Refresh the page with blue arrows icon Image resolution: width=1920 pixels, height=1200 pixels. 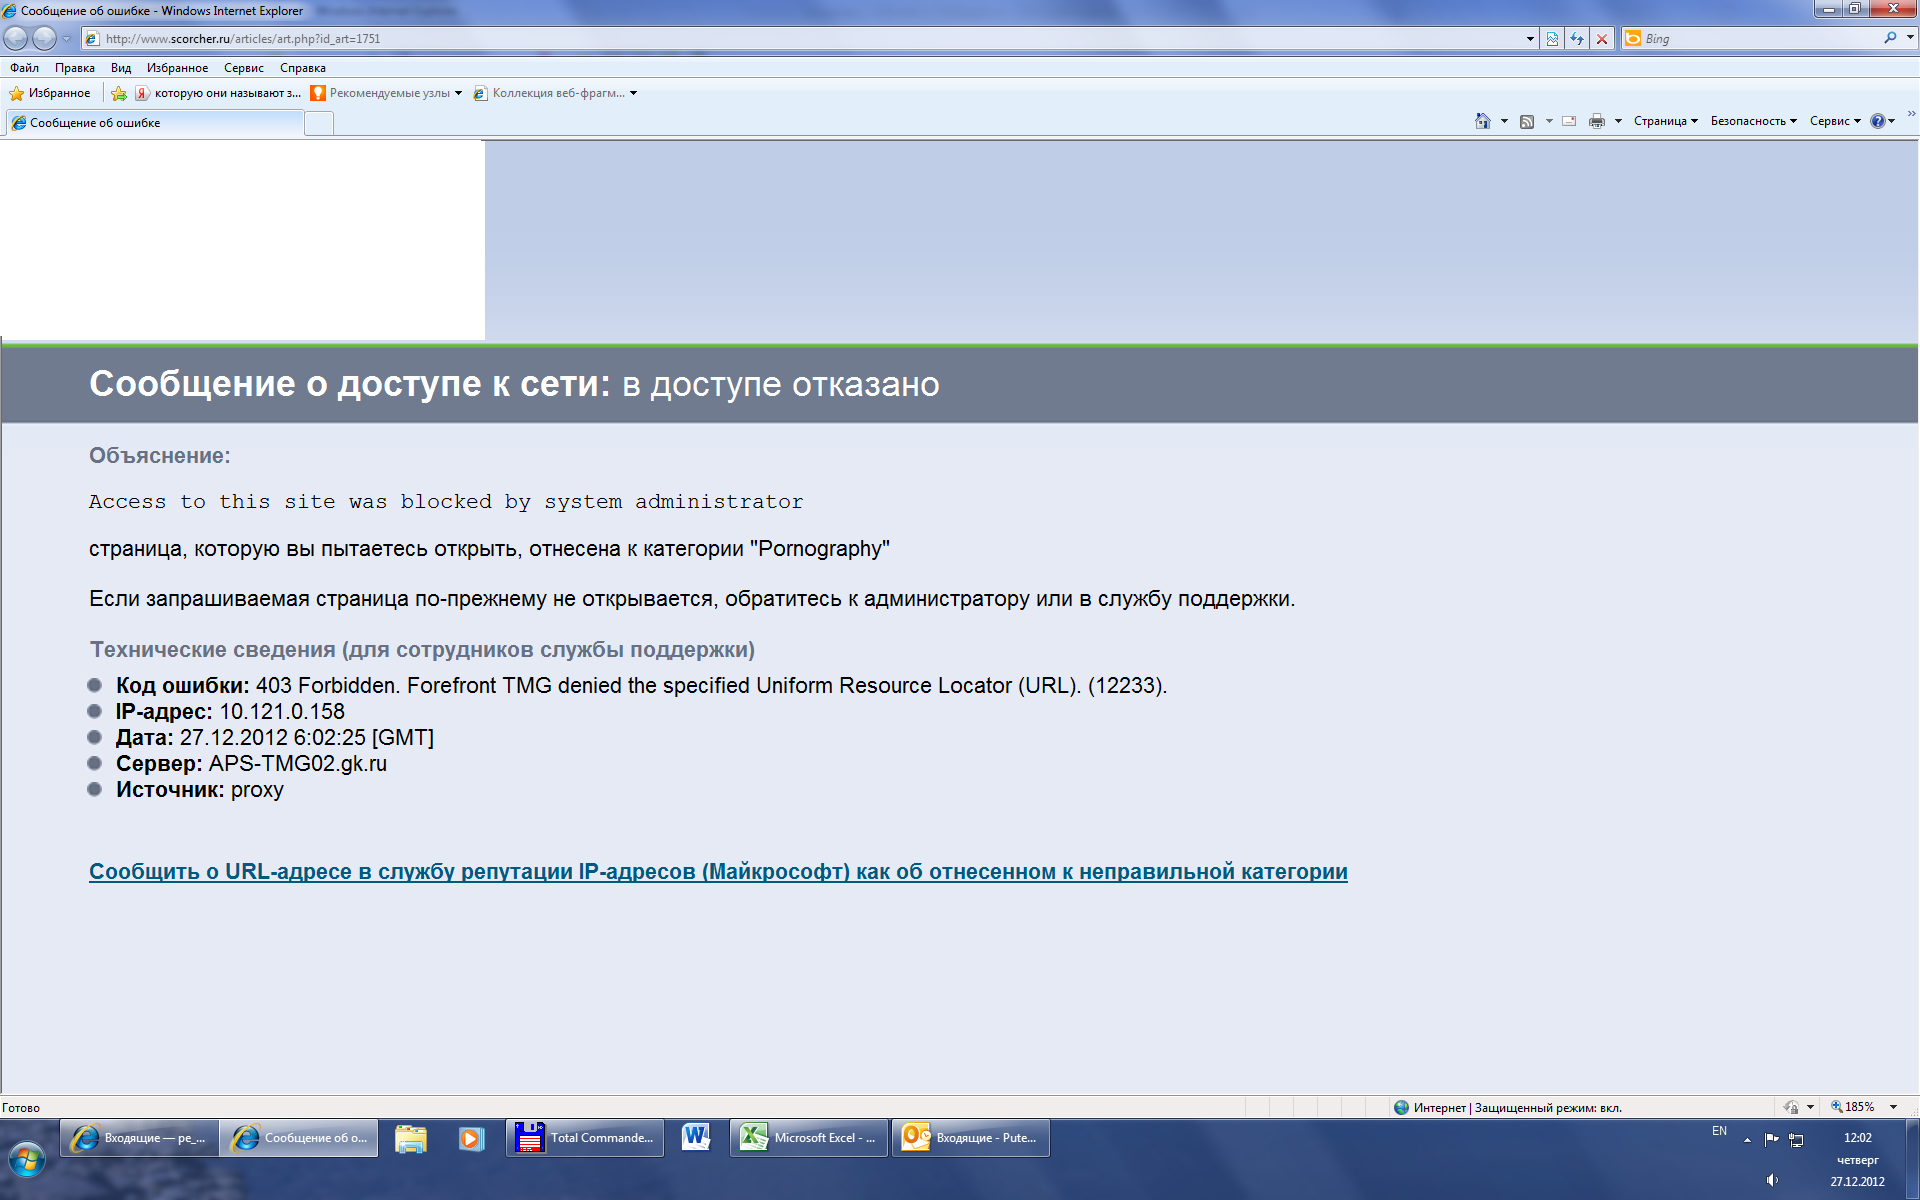1577,39
